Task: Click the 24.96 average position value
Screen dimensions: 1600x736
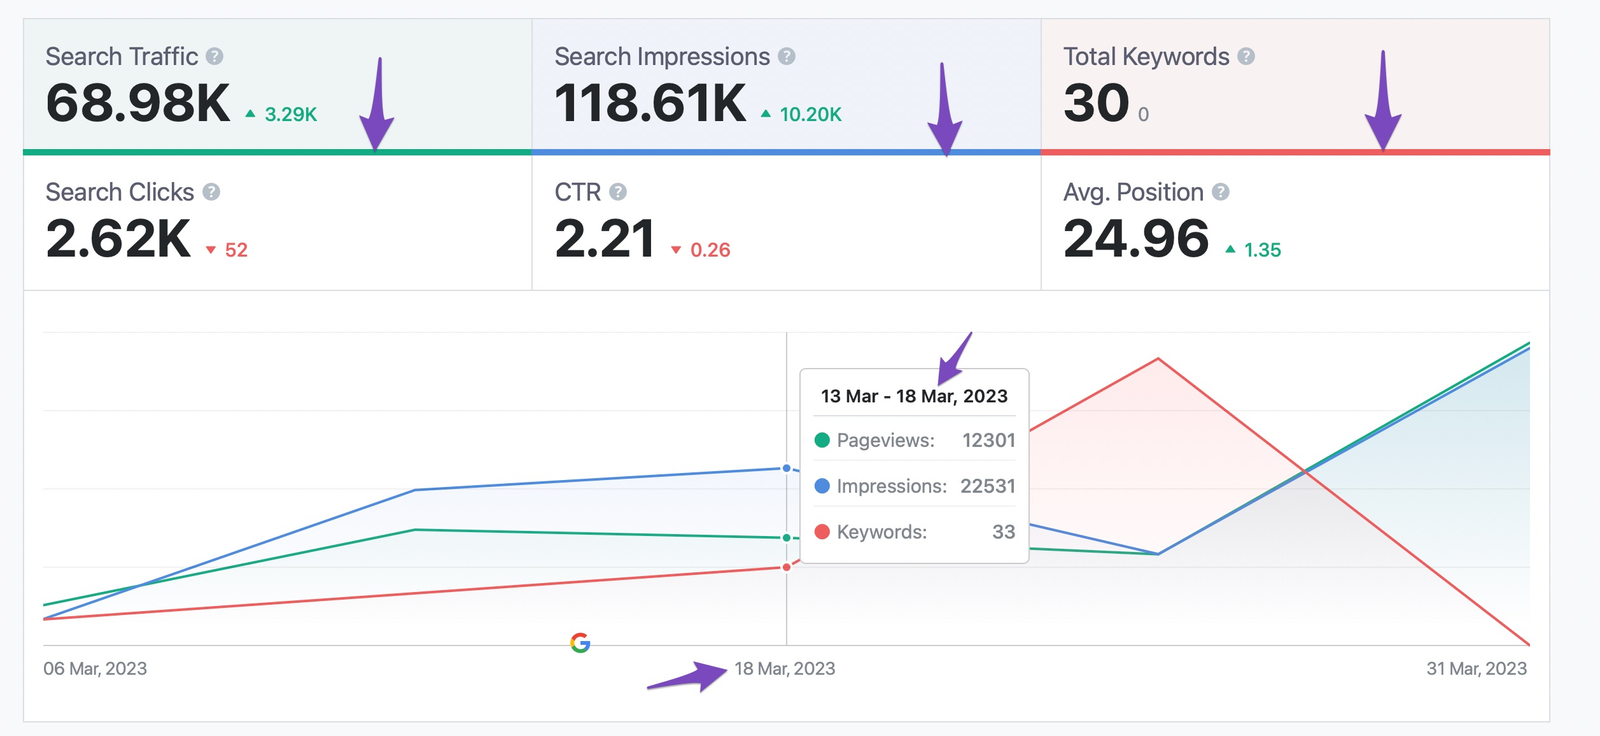Action: click(x=1136, y=239)
